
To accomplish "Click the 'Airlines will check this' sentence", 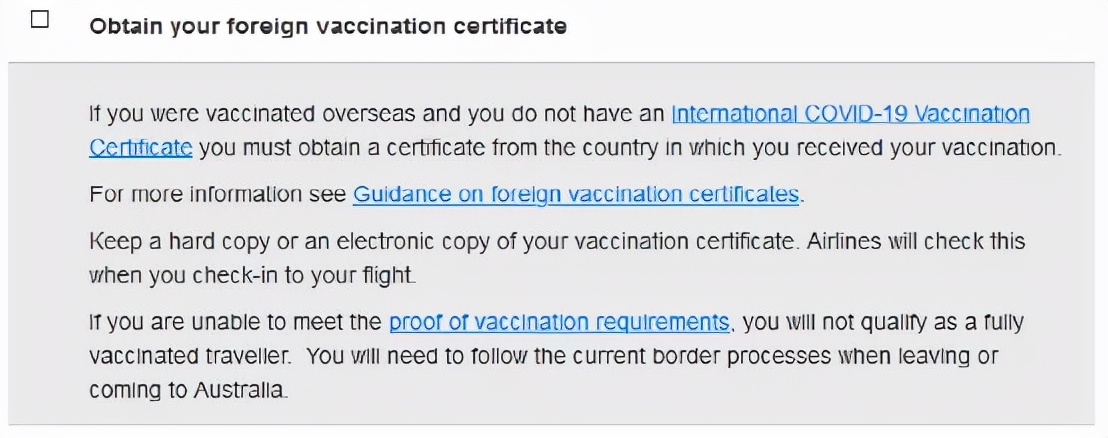I will click(914, 241).
